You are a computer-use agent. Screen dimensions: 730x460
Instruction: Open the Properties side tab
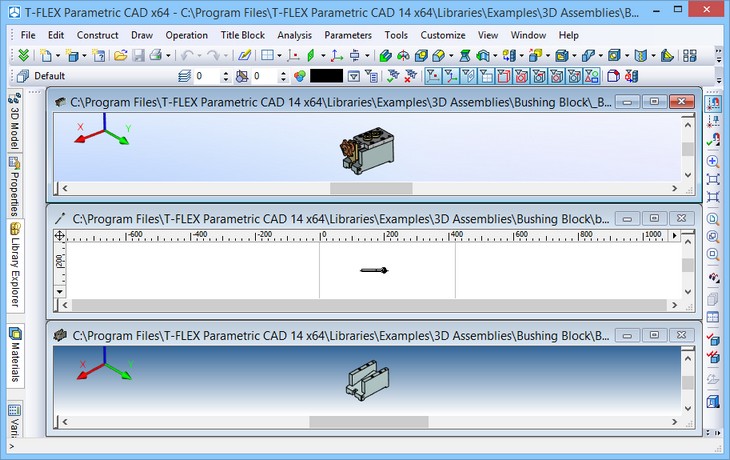pyautogui.click(x=15, y=186)
